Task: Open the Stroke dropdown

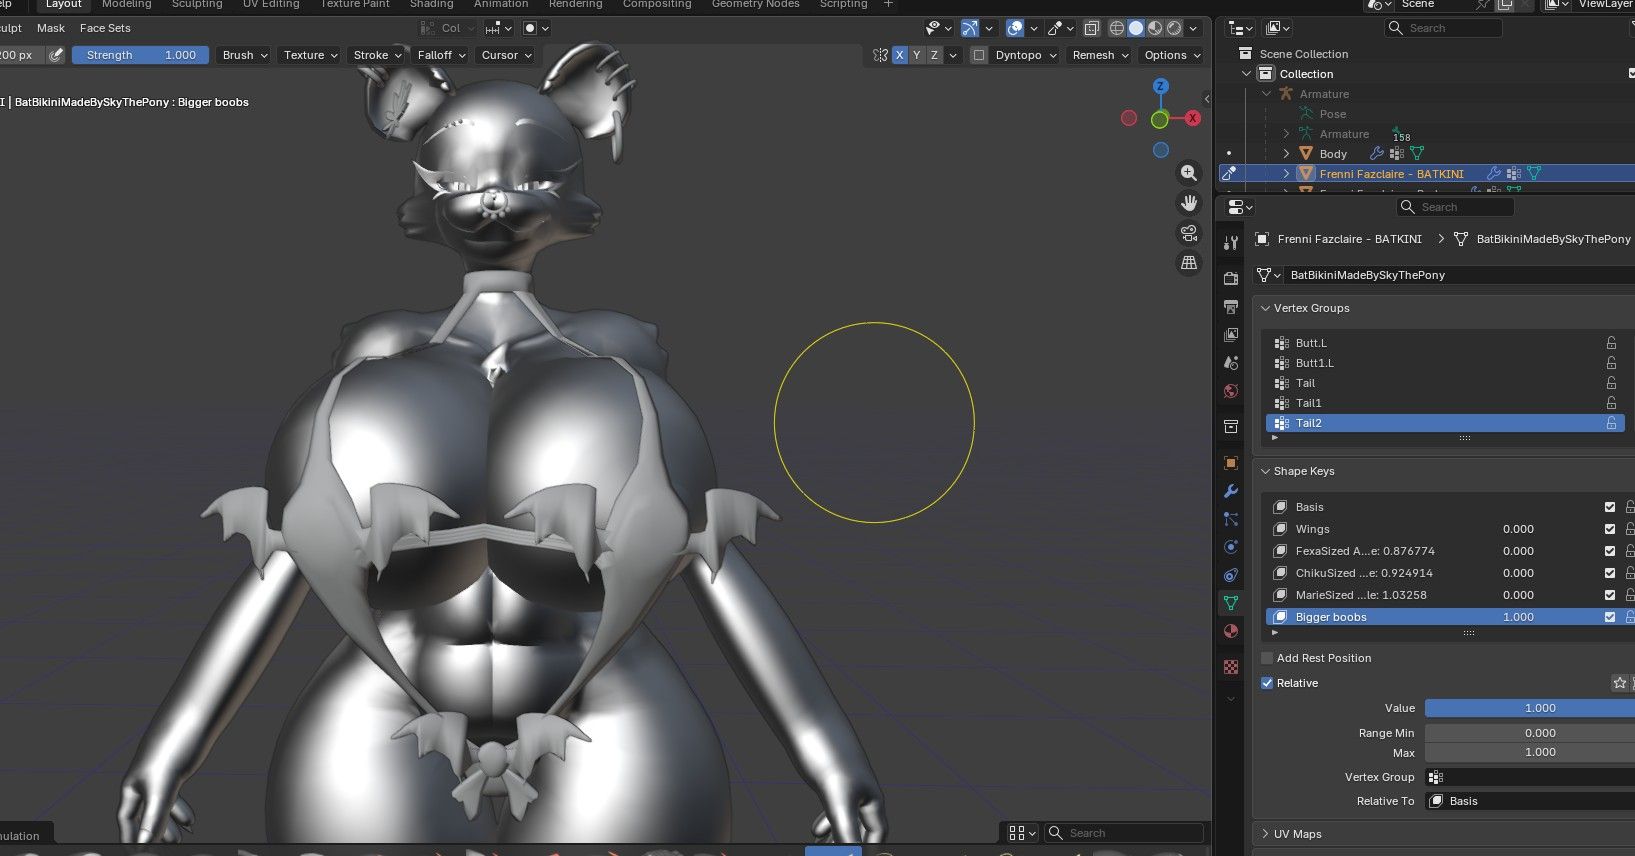Action: (x=377, y=55)
